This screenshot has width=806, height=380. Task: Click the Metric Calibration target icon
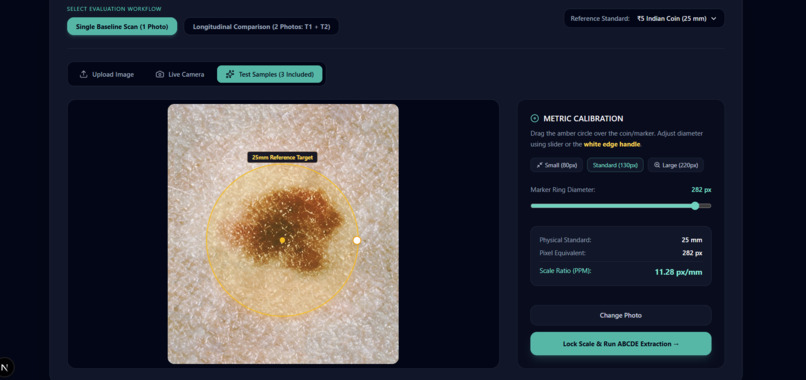coord(535,118)
